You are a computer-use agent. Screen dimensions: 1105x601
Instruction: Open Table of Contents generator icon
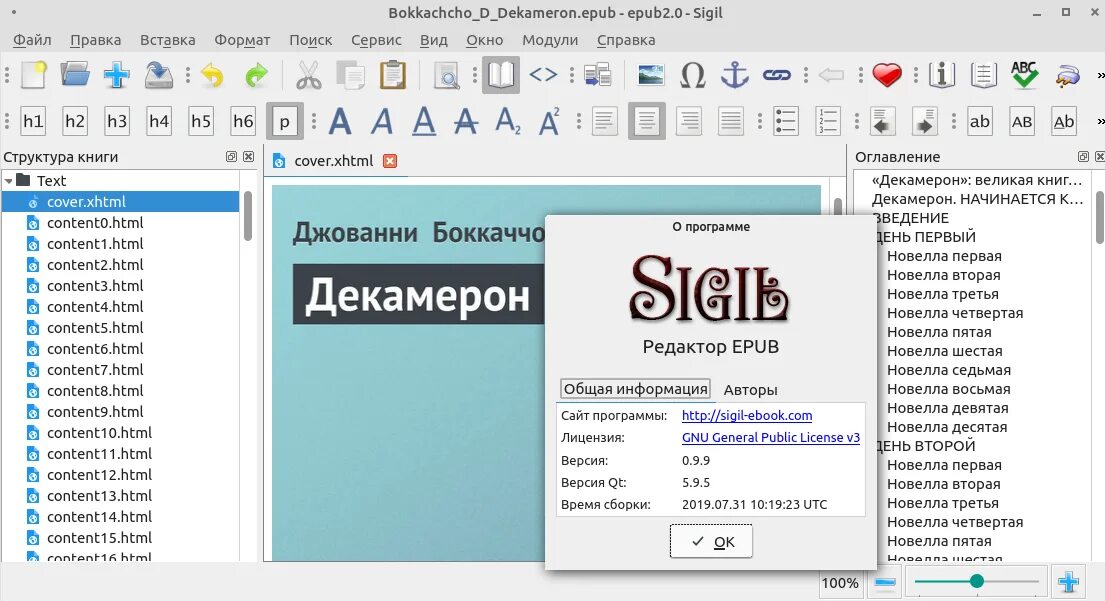coord(983,75)
